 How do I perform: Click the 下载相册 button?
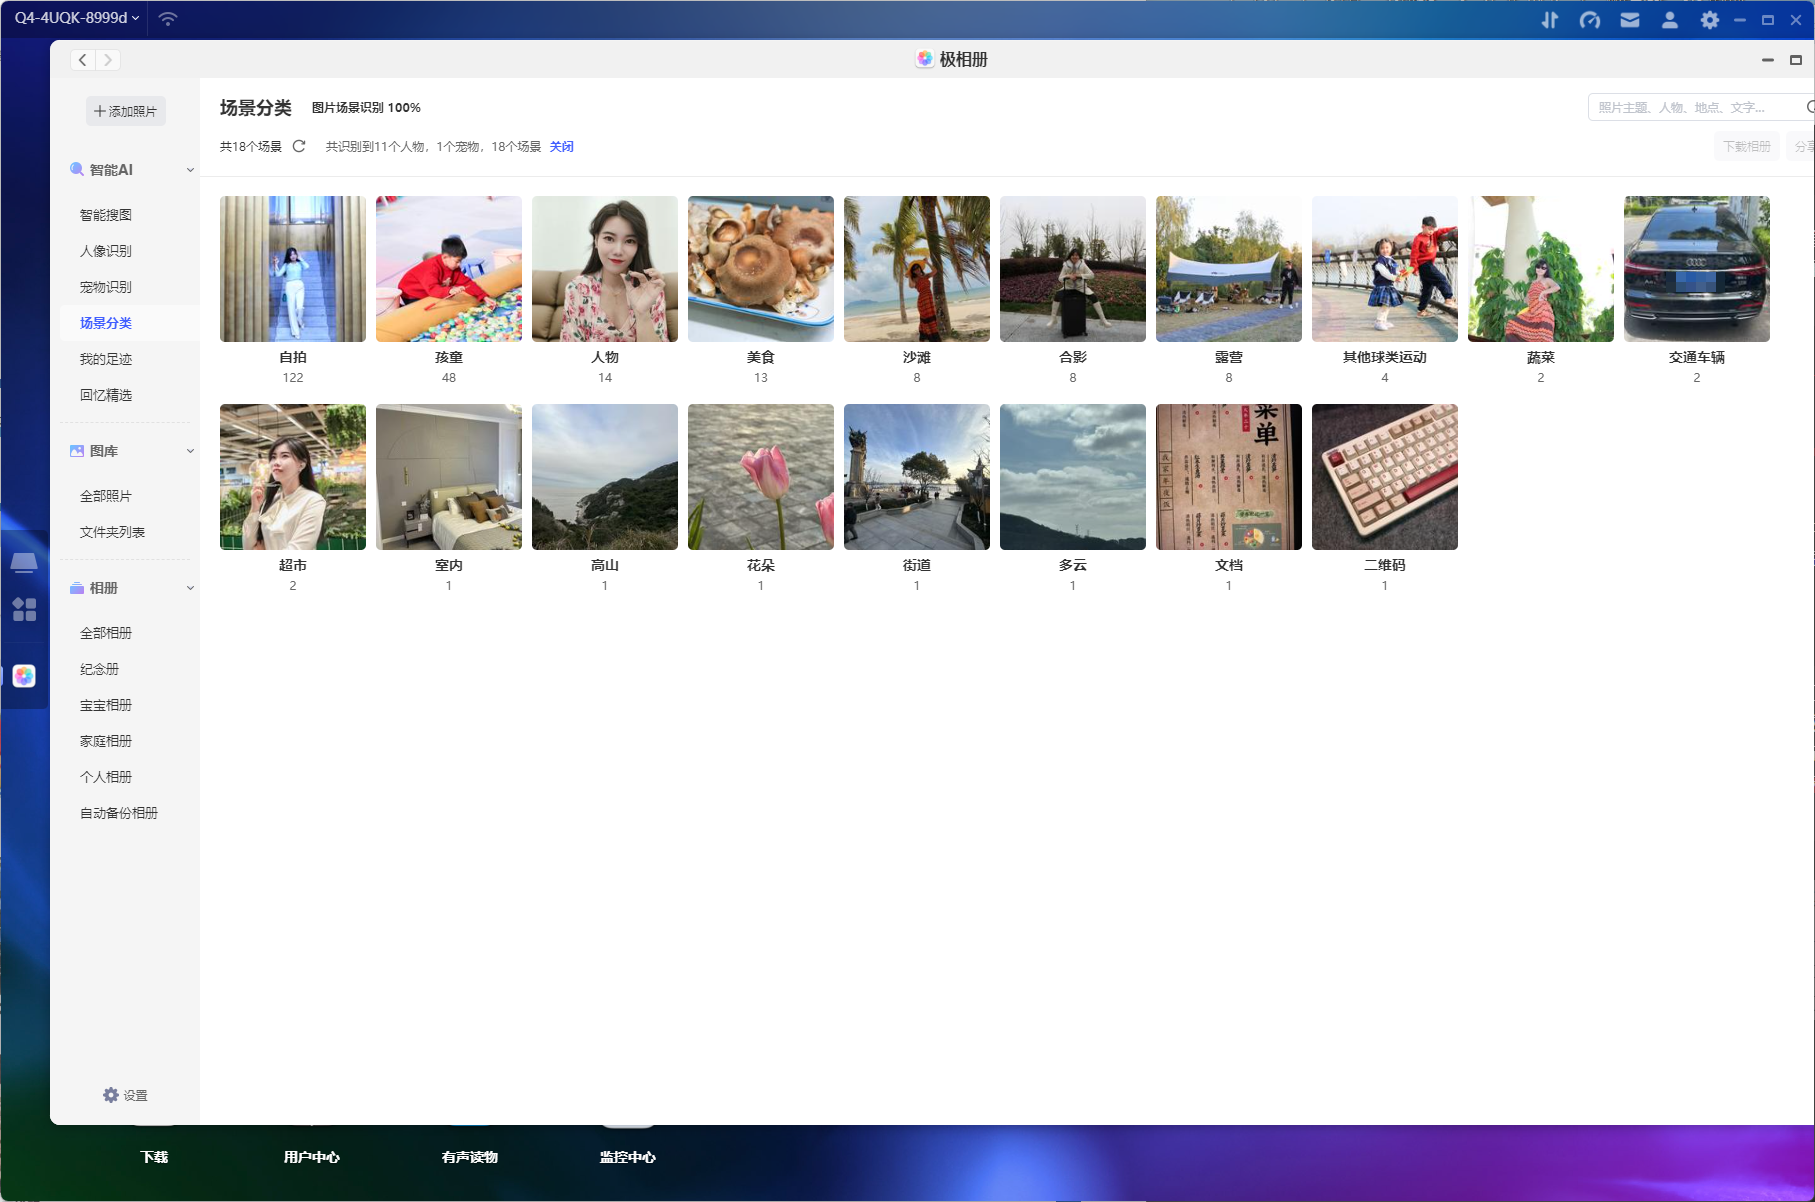(x=1746, y=146)
